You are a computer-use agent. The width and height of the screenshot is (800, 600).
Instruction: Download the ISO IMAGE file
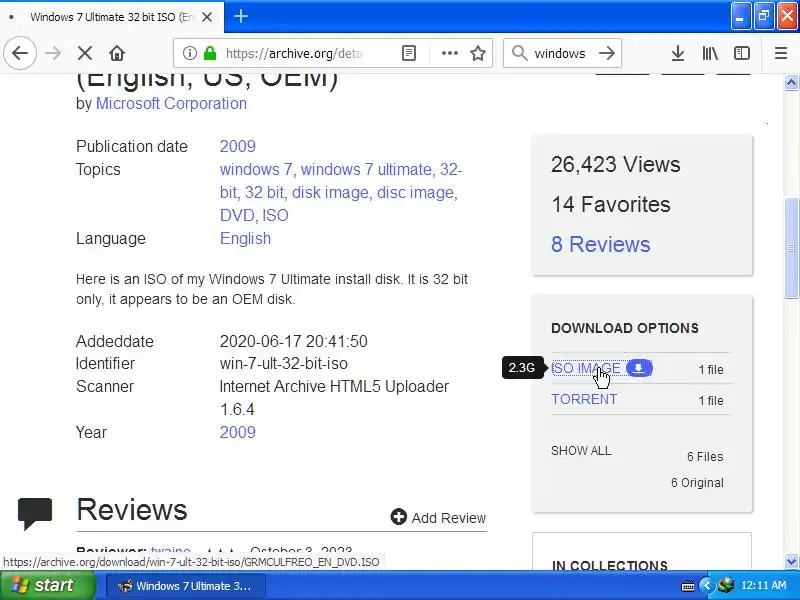(x=585, y=368)
